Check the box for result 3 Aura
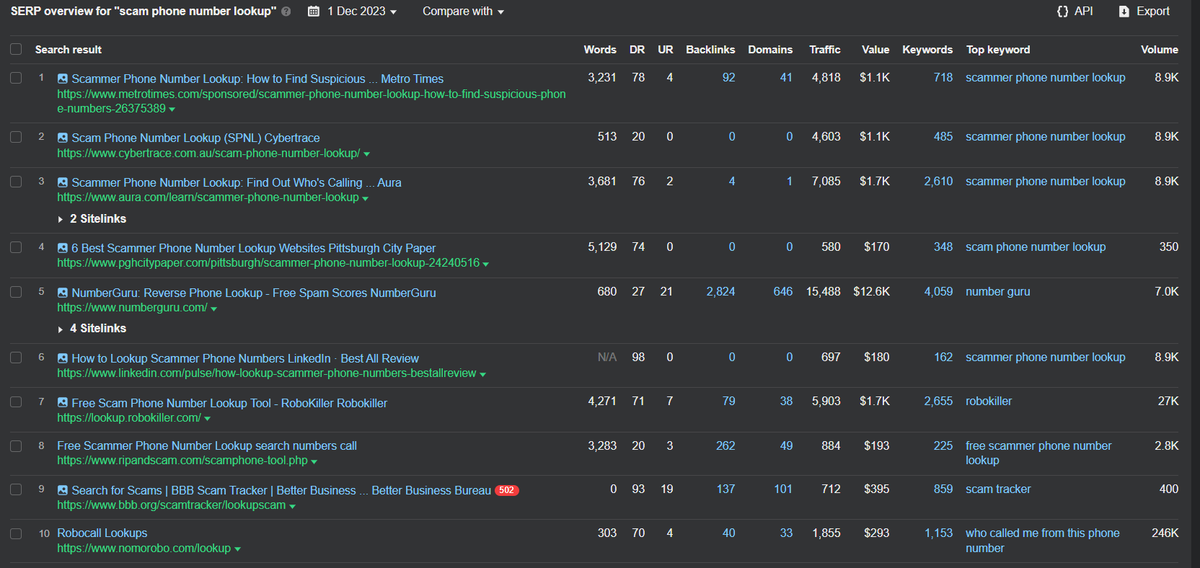This screenshot has height=568, width=1200. coord(16,182)
